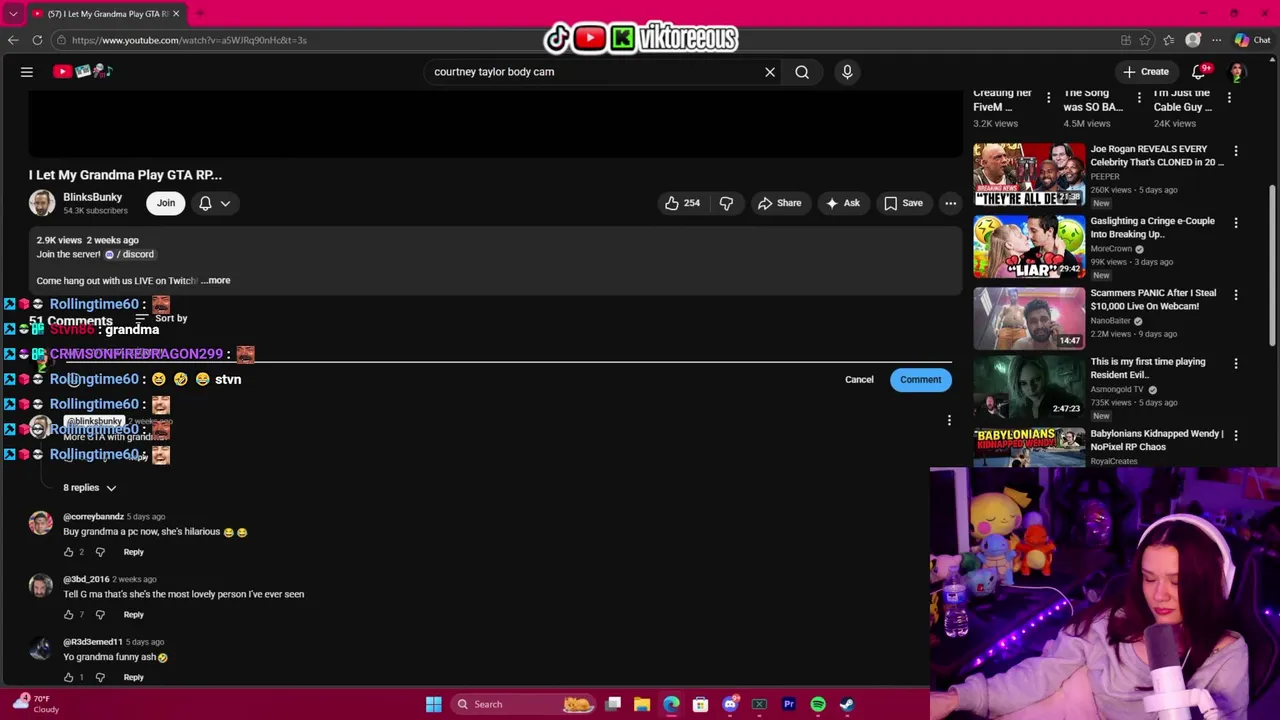Open the Joe Rogan REVEALS video thumbnail
1280x720 pixels.
pos(1029,174)
